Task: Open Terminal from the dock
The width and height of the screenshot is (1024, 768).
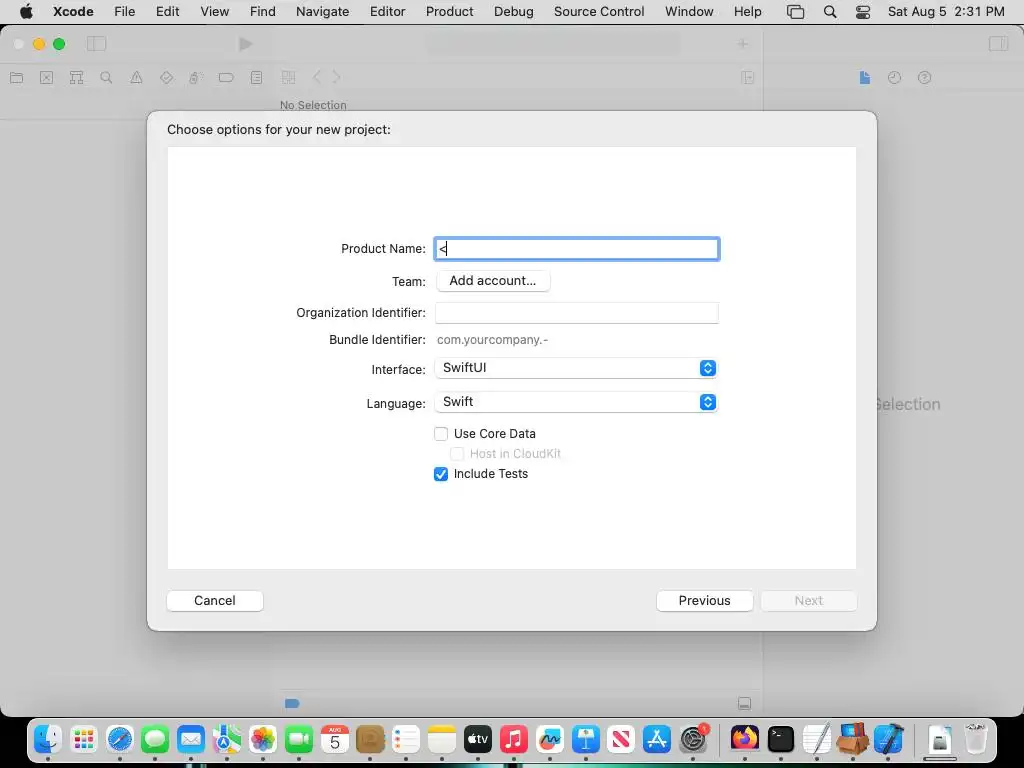Action: click(x=780, y=739)
